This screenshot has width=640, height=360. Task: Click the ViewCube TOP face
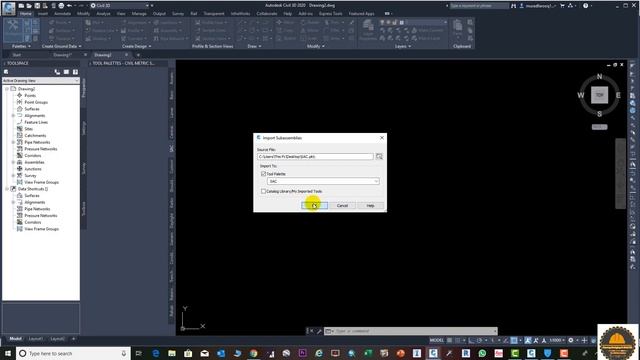pyautogui.click(x=599, y=95)
